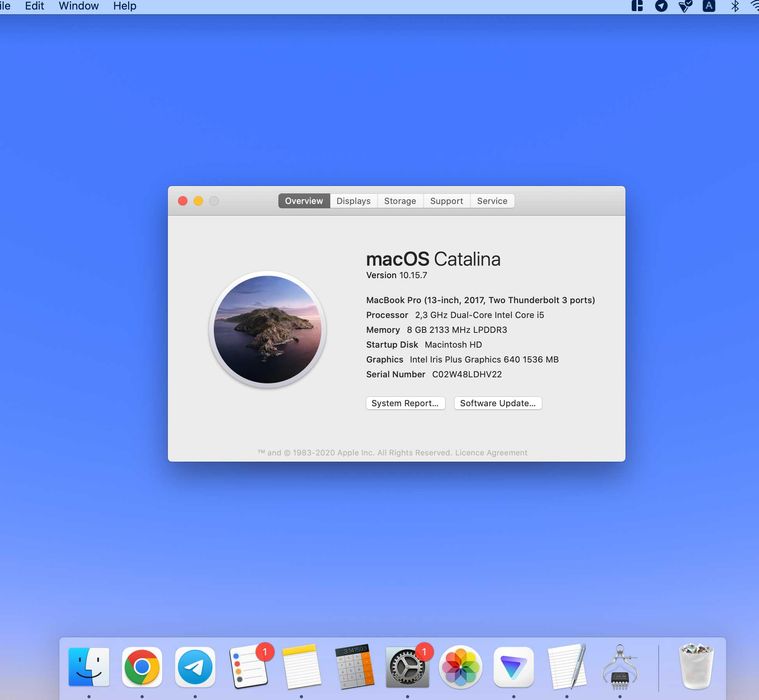The height and width of the screenshot is (700, 759).
Task: Open ProtonVPN icon in the Dock
Action: pyautogui.click(x=514, y=667)
